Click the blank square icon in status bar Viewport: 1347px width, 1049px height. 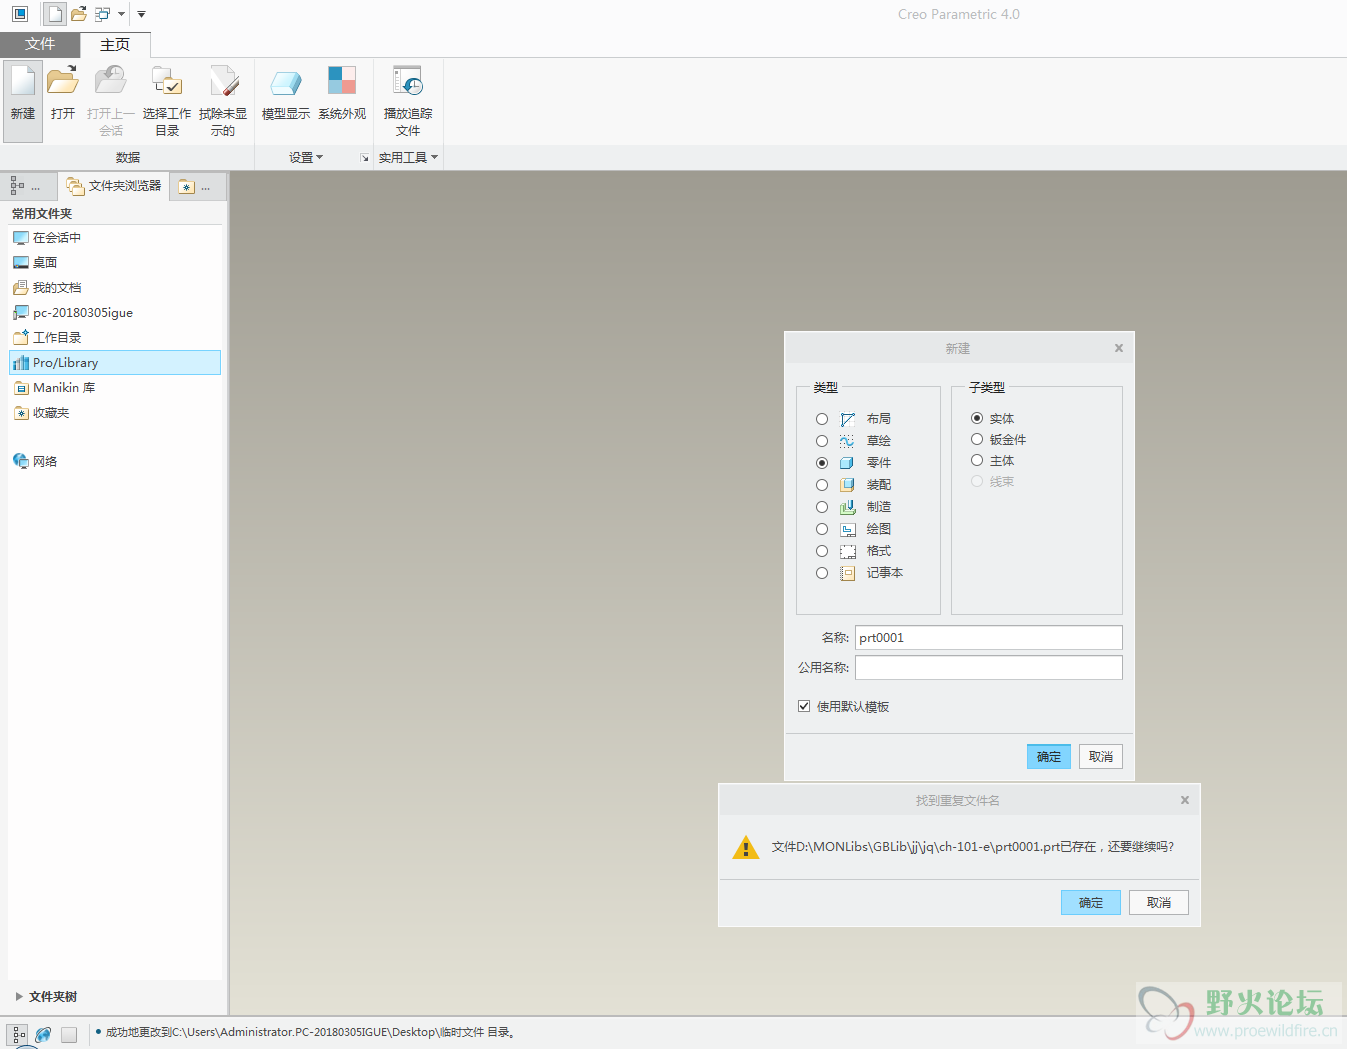tap(69, 1034)
